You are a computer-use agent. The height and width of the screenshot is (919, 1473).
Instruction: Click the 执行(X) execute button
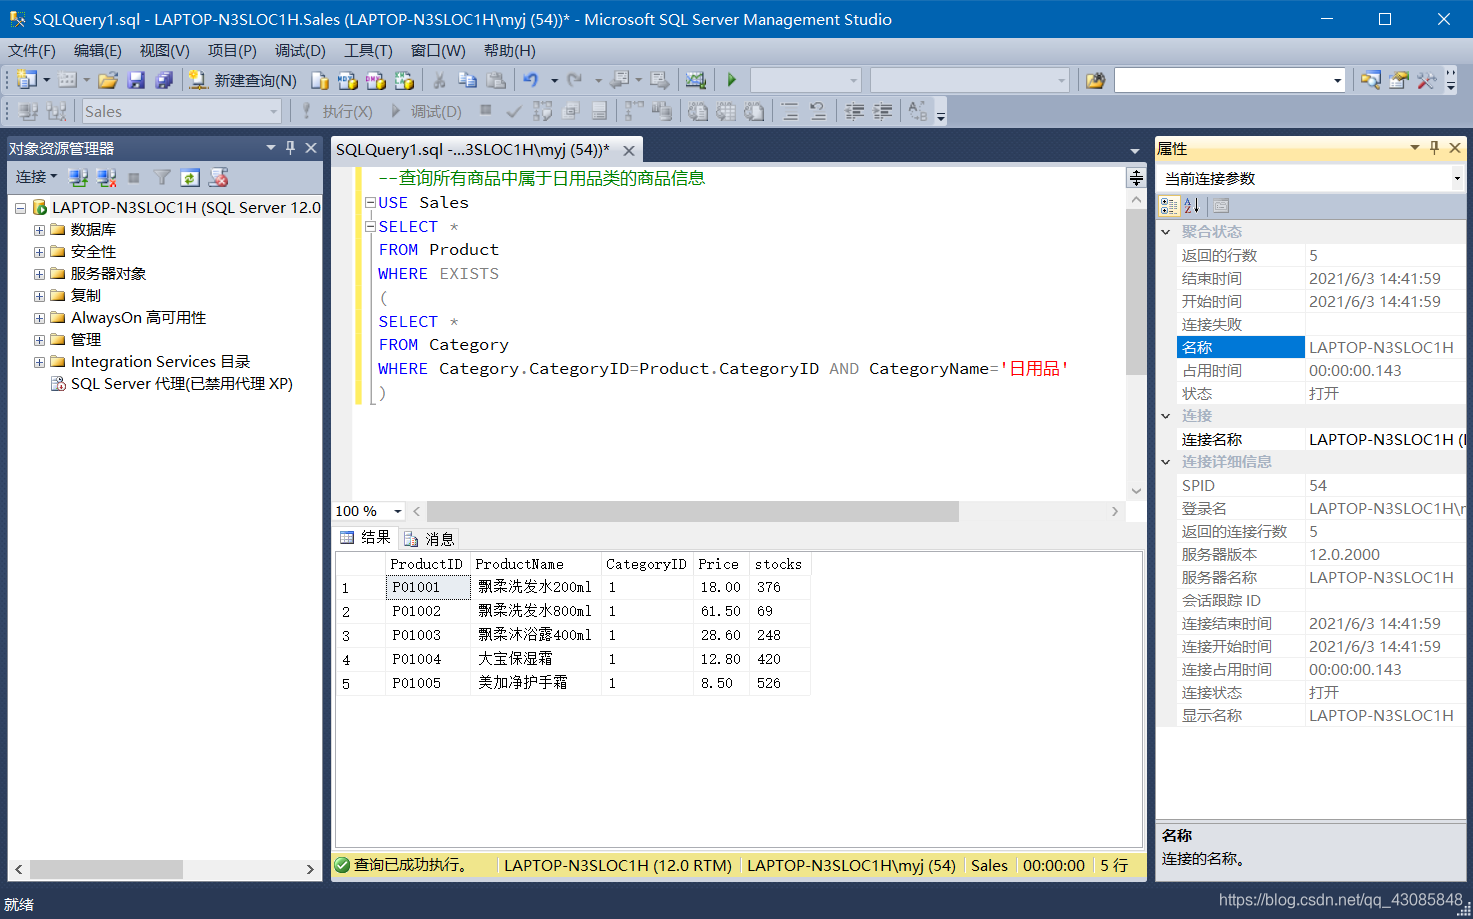pyautogui.click(x=337, y=111)
